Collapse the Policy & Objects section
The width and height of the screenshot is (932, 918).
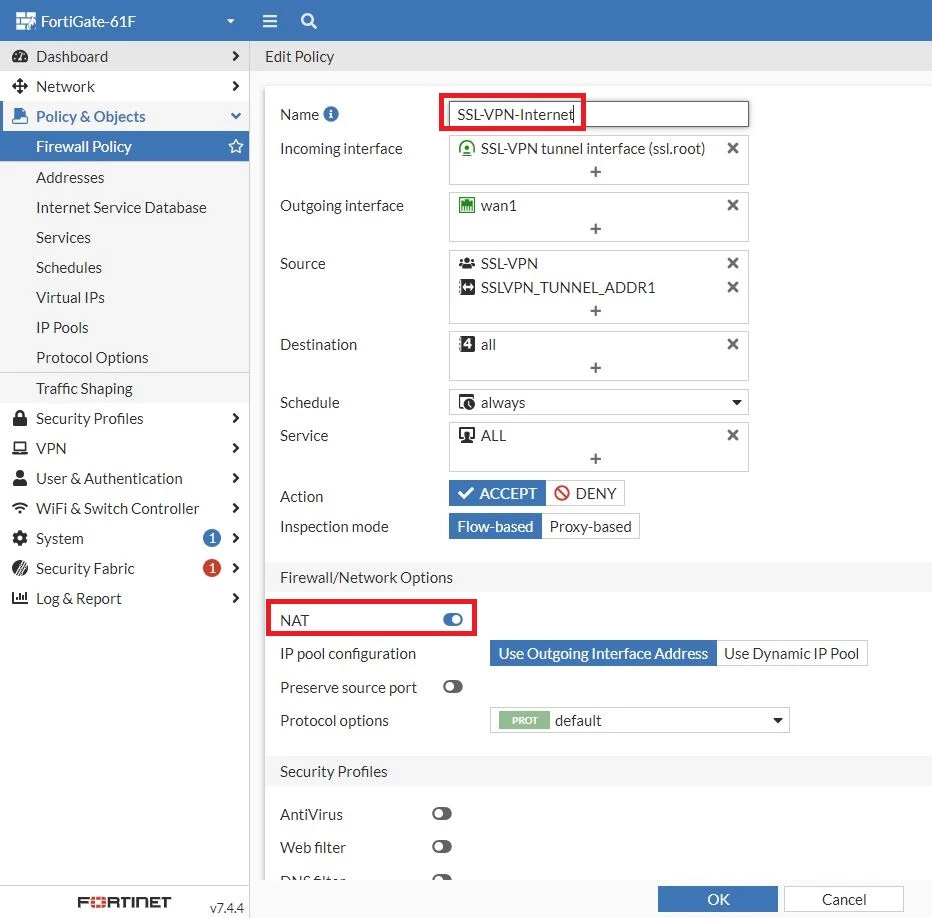pos(236,116)
